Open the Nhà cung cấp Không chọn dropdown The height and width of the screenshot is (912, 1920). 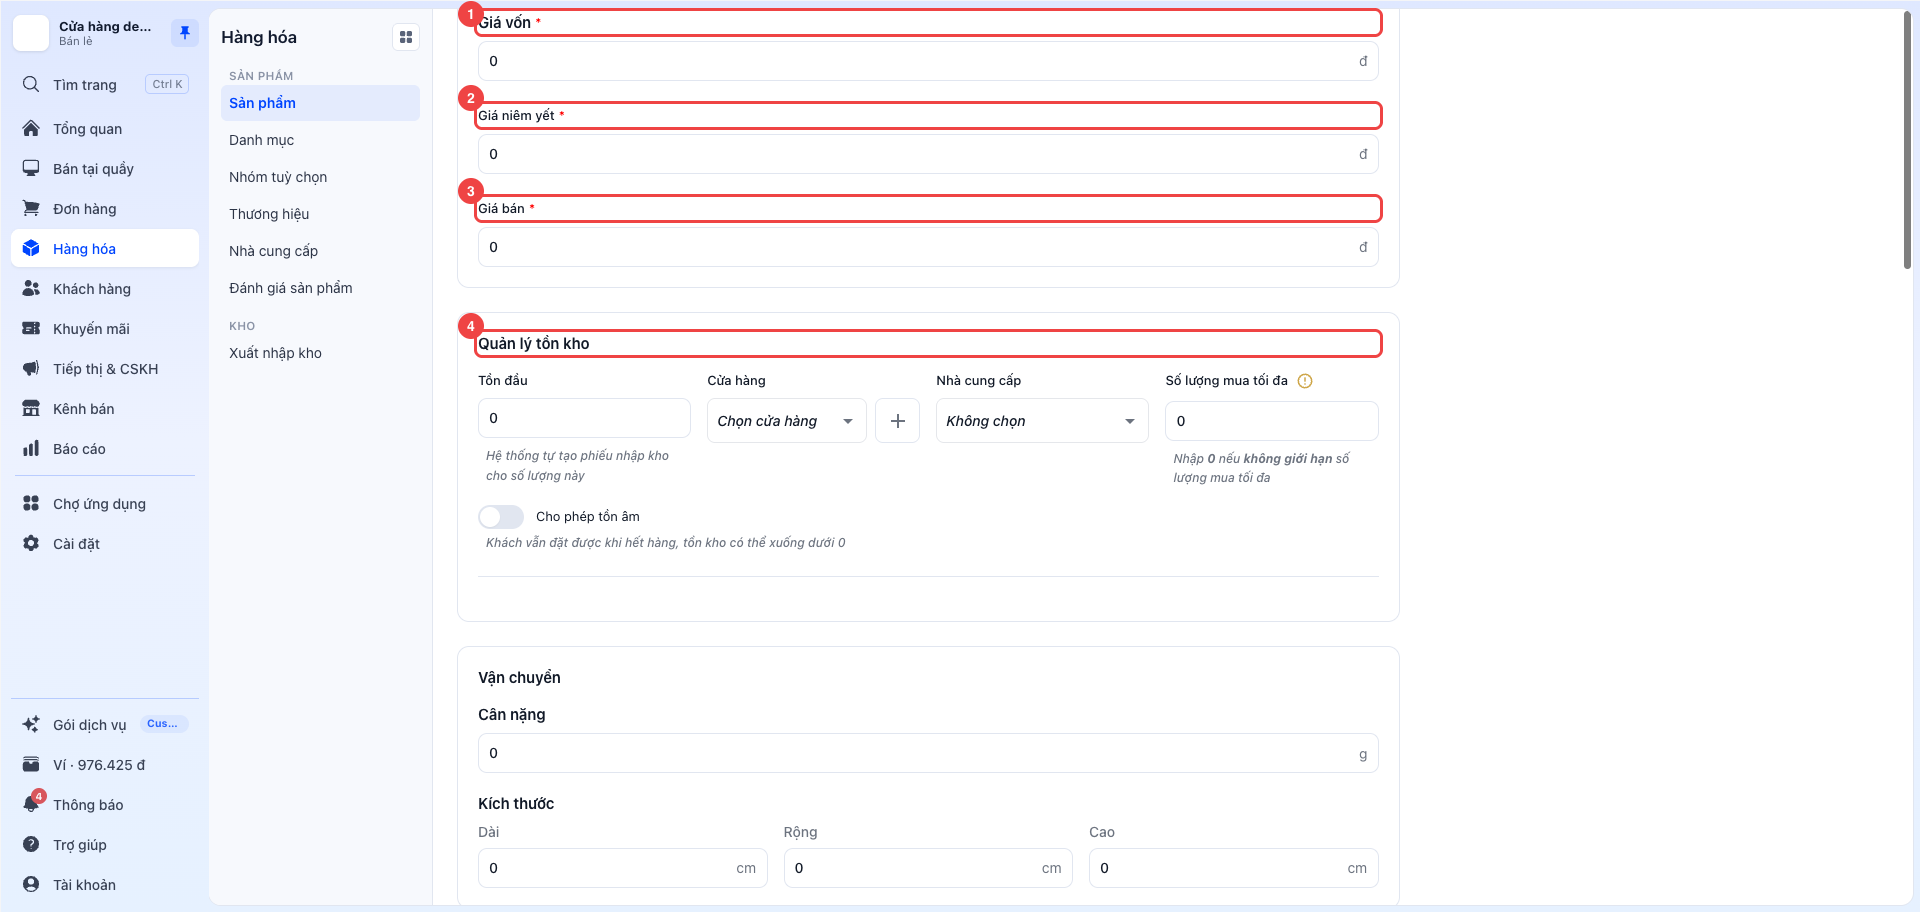[1042, 421]
